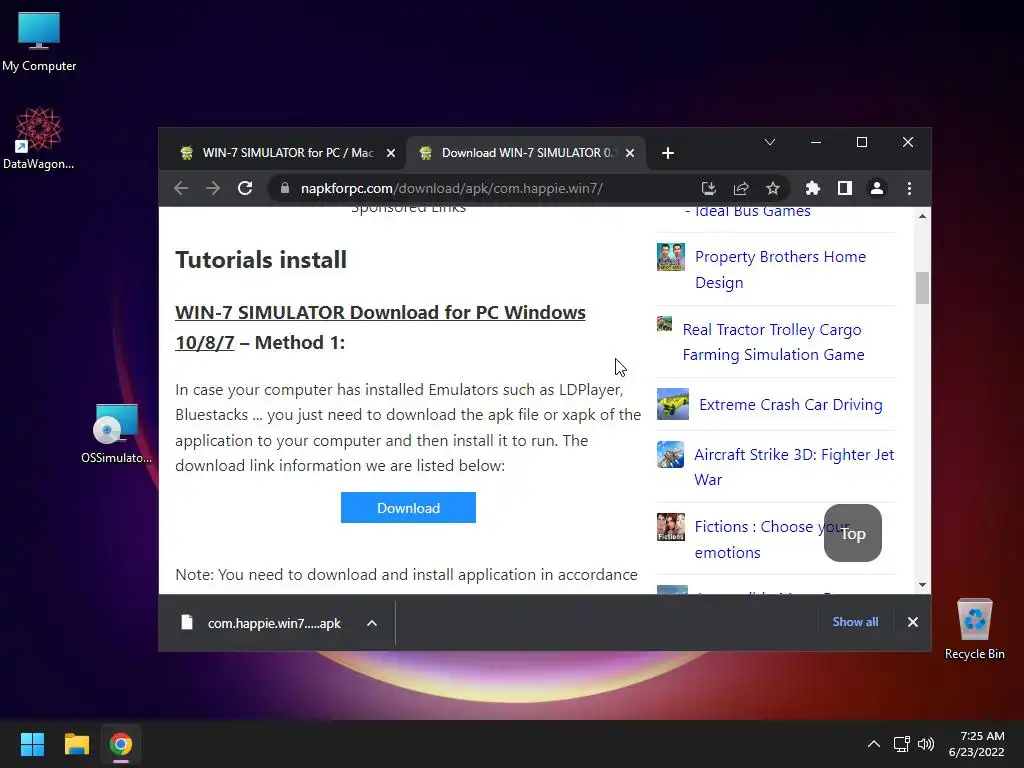
Task: Click the install app icon in address bar
Action: [709, 189]
